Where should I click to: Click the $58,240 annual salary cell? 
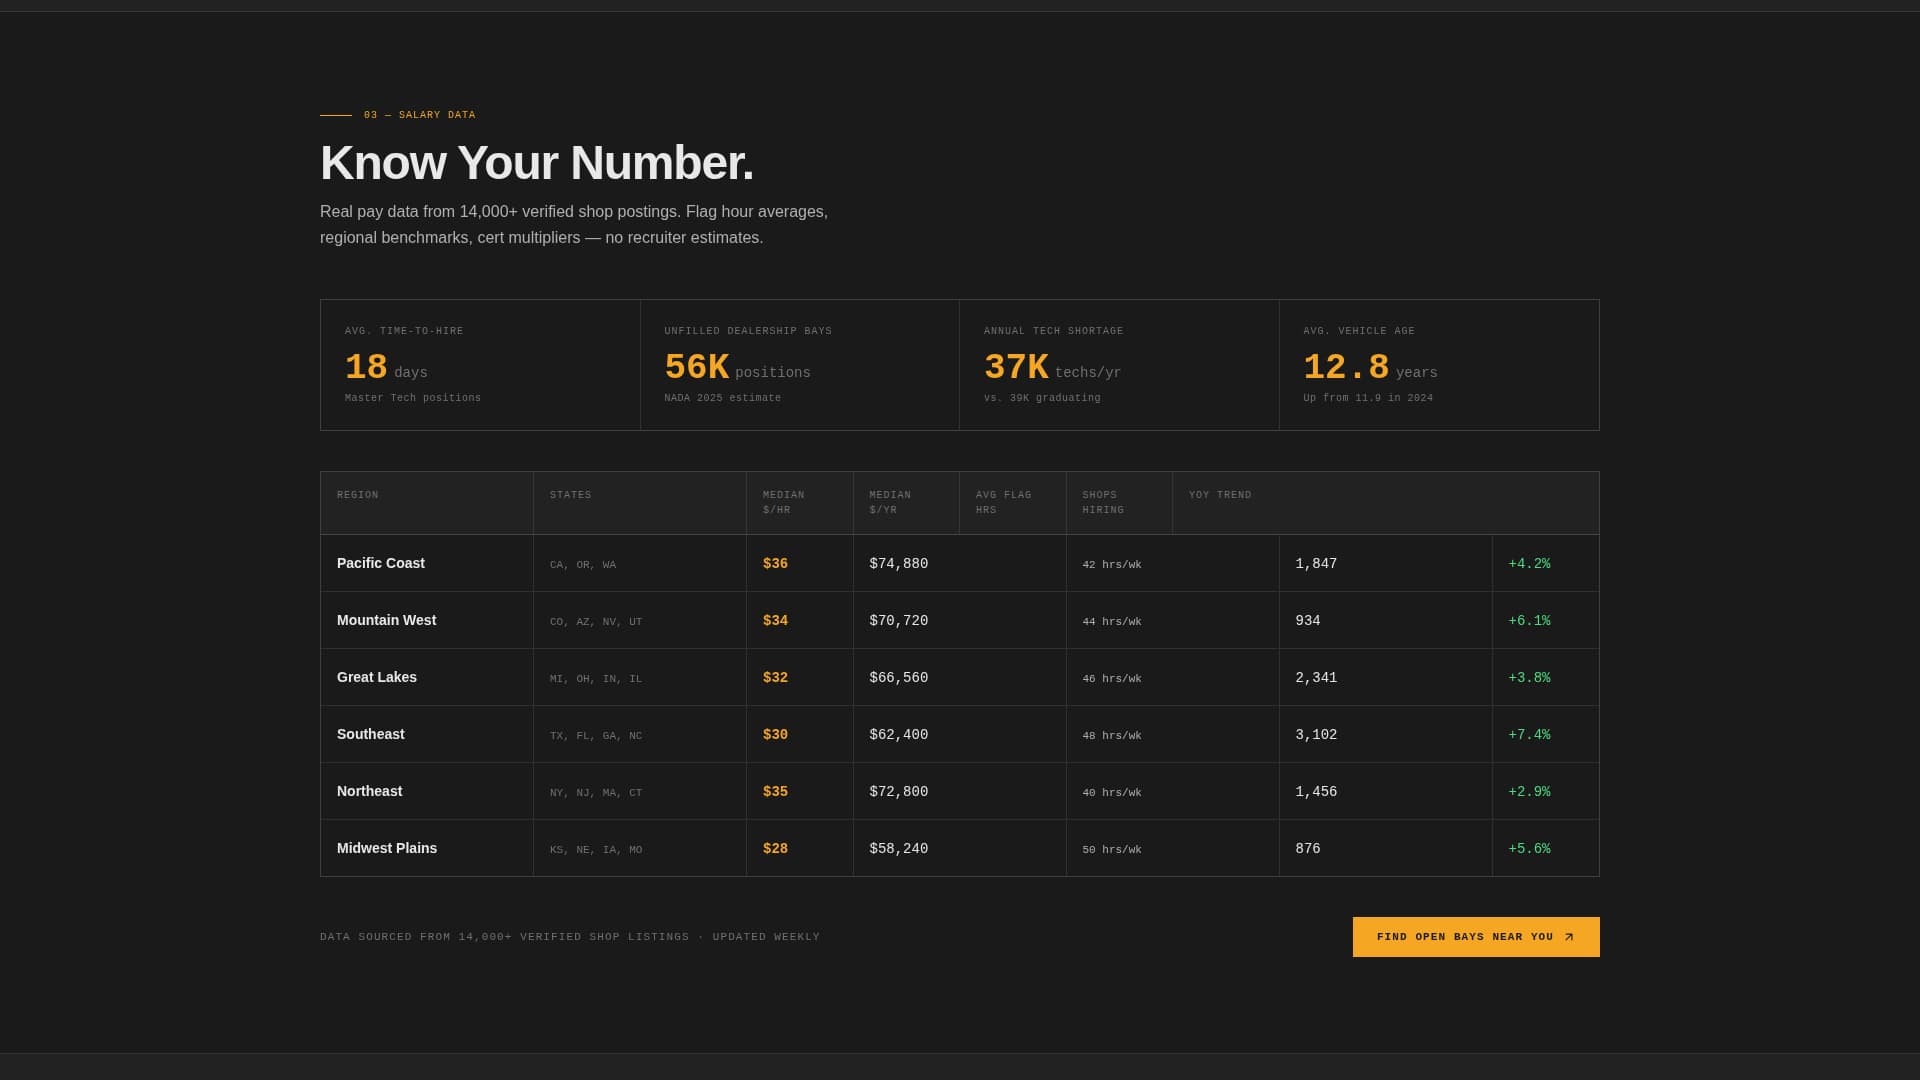pyautogui.click(x=960, y=848)
